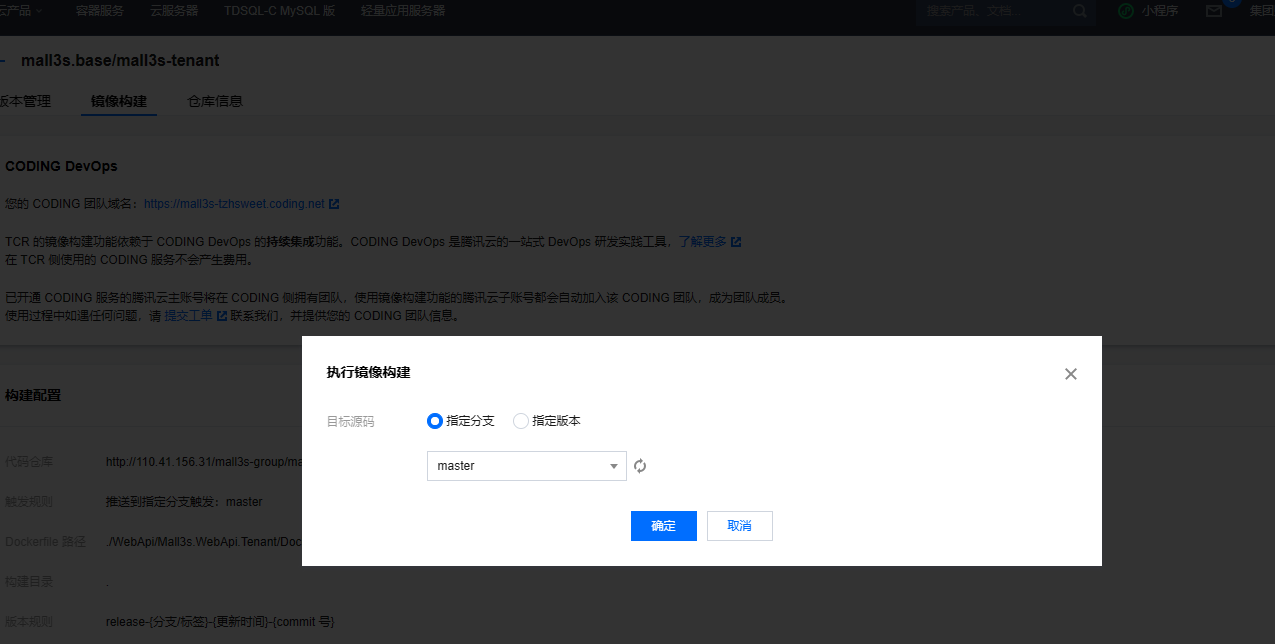
Task: Expand the 云产品 products menu
Action: click(22, 11)
